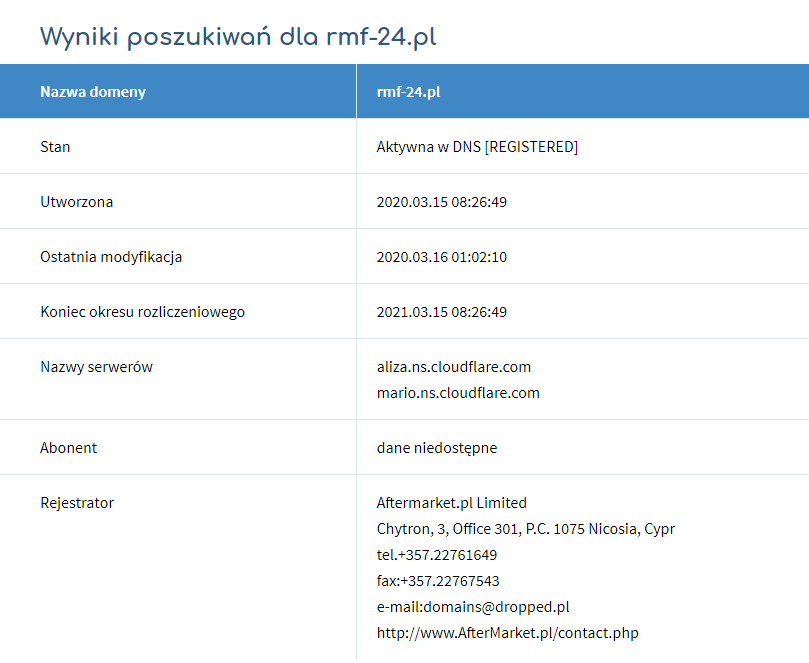The height and width of the screenshot is (663, 809).
Task: Click creation date '2020.03.15 08:26:49'
Action: coord(442,202)
